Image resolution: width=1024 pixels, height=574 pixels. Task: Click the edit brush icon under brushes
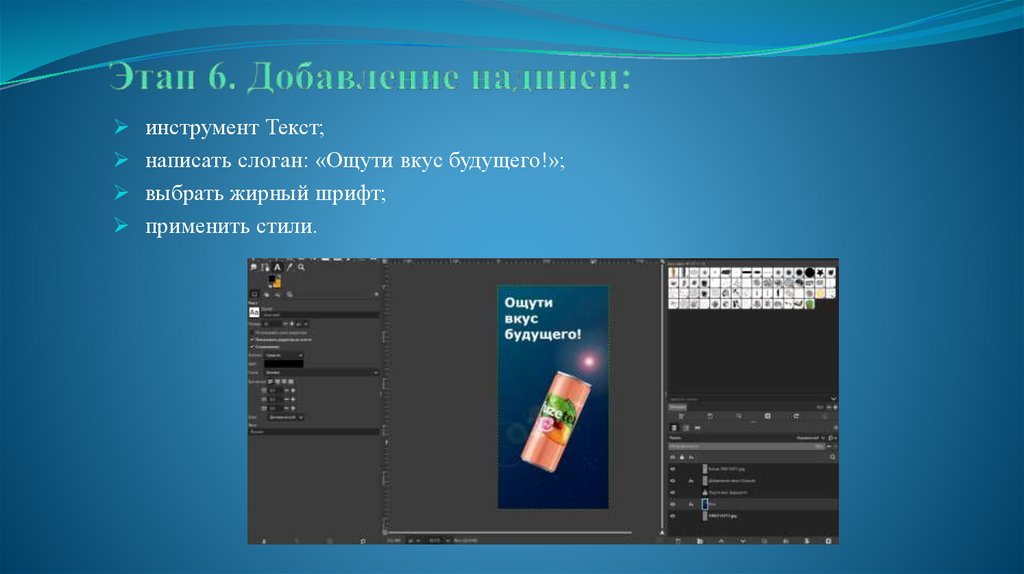tap(681, 416)
